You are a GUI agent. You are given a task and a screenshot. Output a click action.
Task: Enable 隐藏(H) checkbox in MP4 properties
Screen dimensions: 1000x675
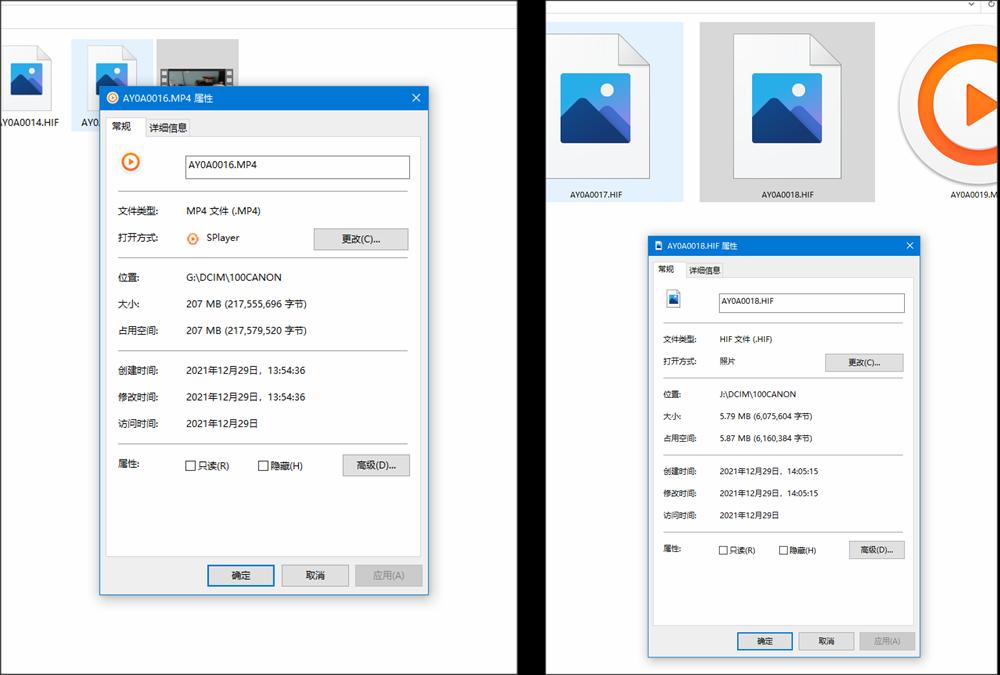coord(263,466)
